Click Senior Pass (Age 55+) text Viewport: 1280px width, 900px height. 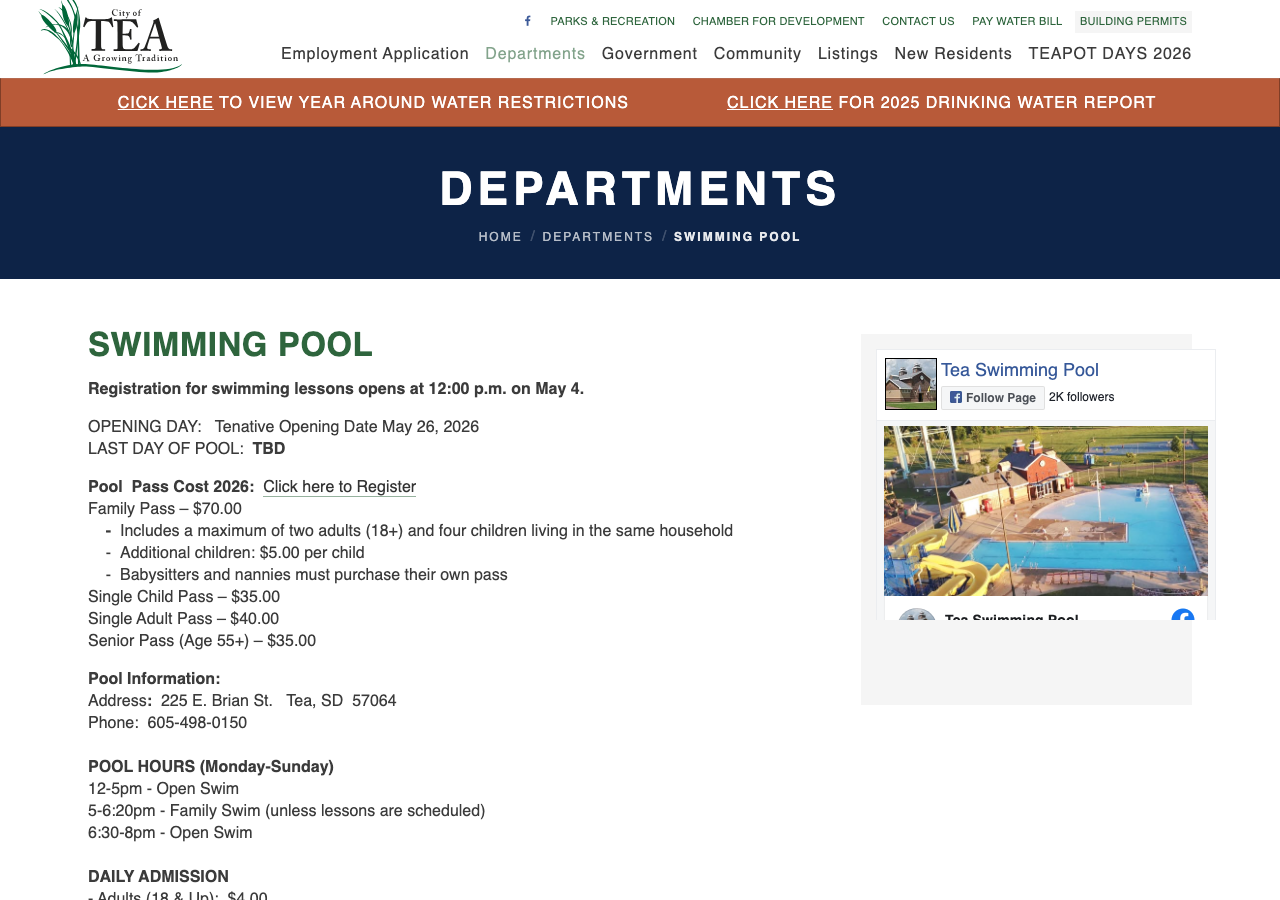pos(202,641)
